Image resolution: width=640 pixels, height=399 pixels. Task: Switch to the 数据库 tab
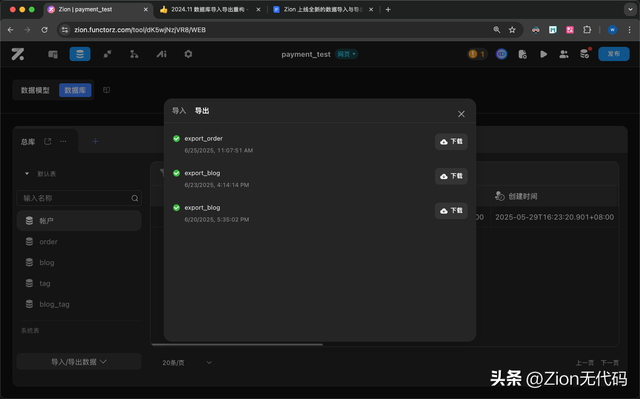click(75, 90)
